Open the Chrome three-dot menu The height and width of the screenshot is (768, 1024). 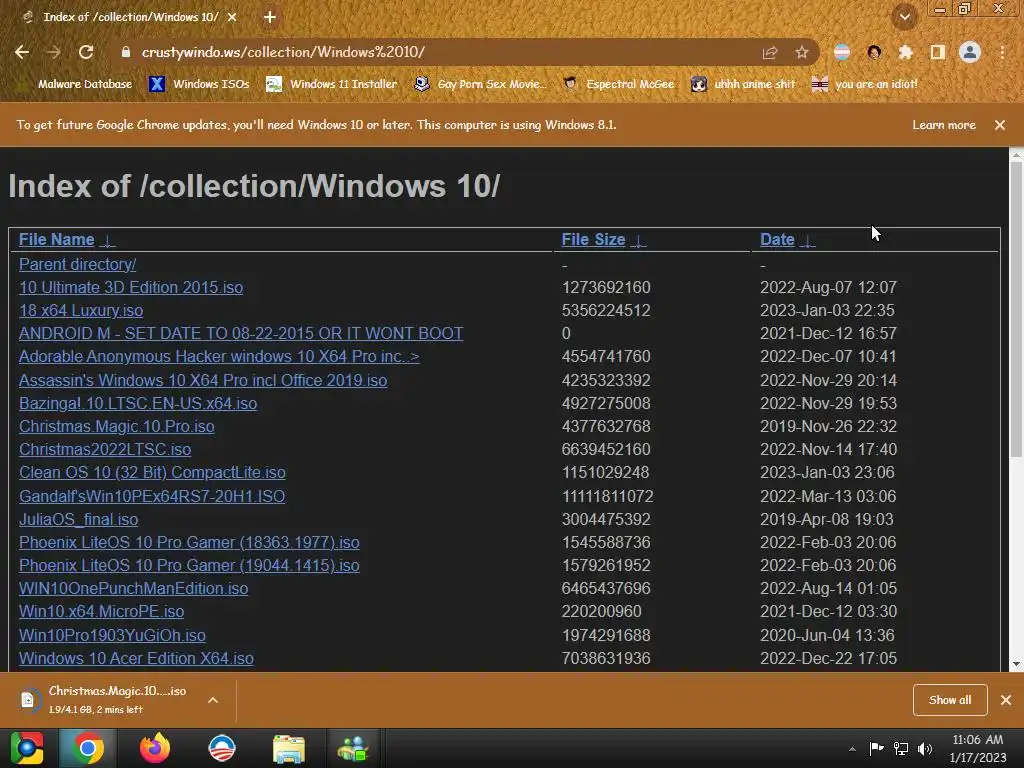pyautogui.click(x=1002, y=52)
